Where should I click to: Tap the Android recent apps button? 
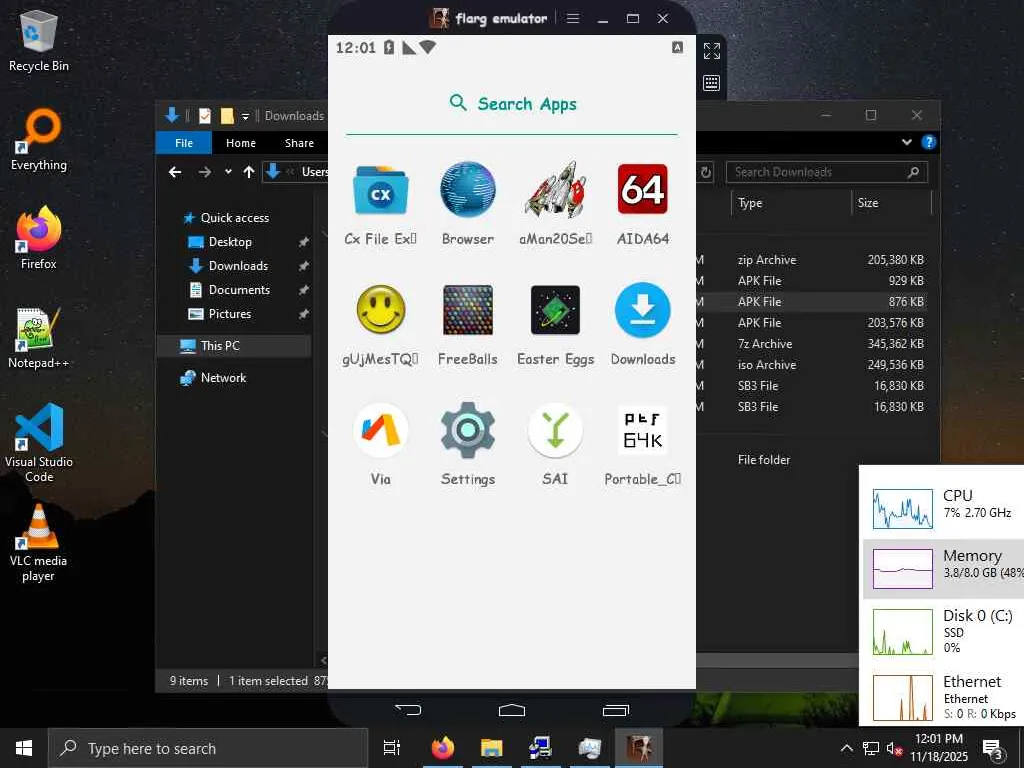pos(615,710)
